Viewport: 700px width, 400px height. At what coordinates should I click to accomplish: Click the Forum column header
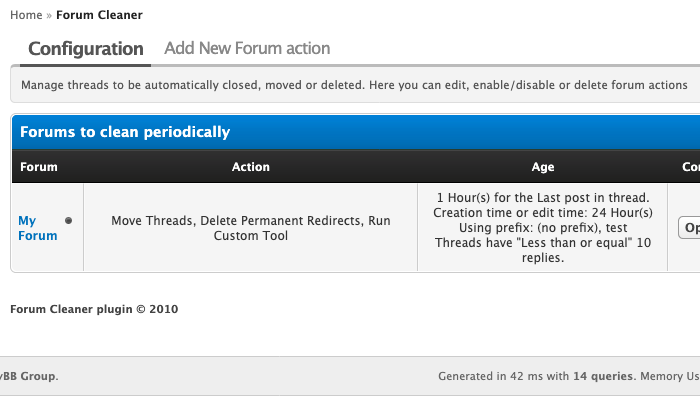tap(39, 167)
